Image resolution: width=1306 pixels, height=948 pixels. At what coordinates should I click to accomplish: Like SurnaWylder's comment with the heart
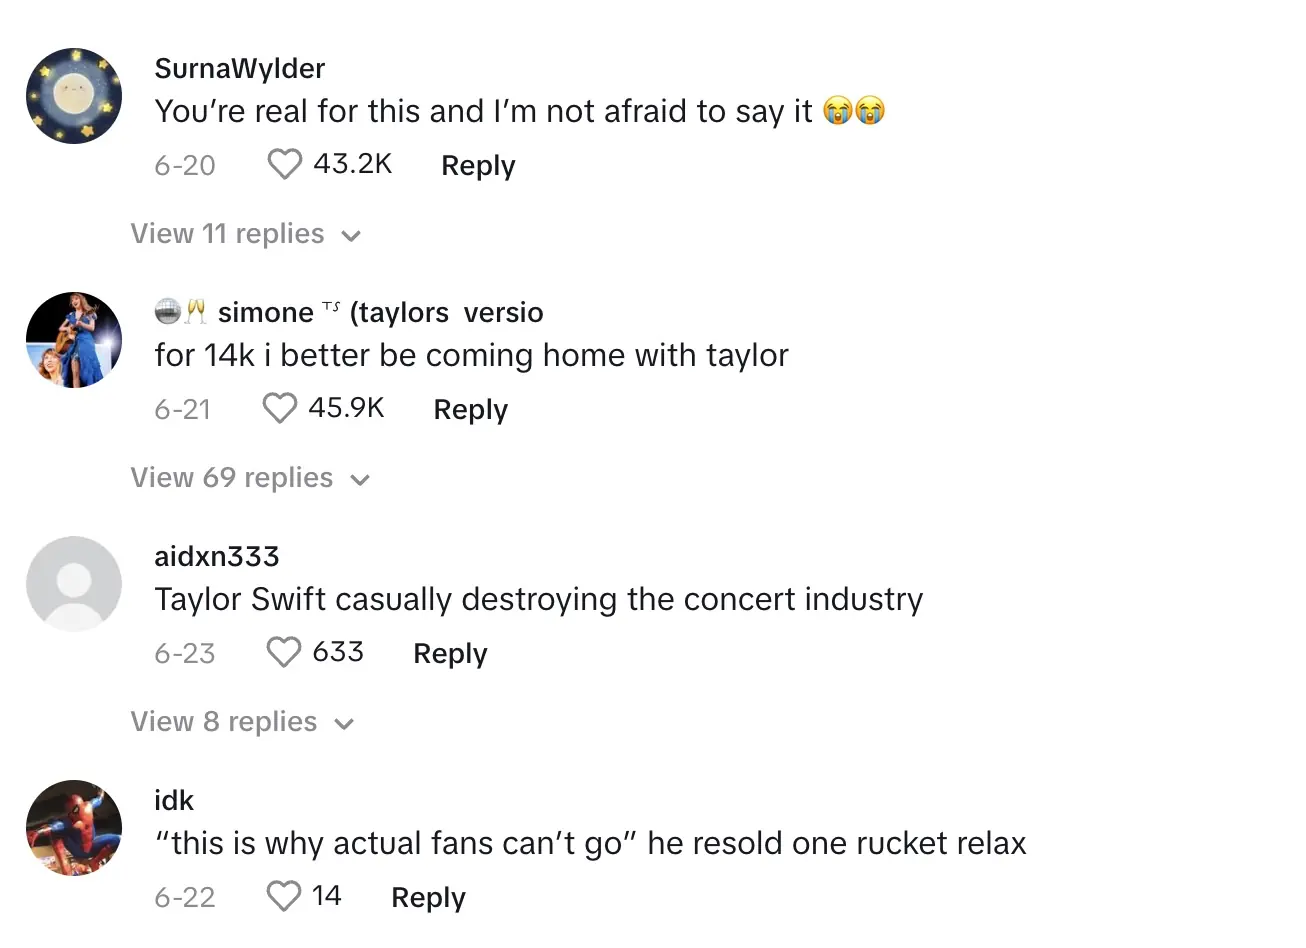[284, 164]
